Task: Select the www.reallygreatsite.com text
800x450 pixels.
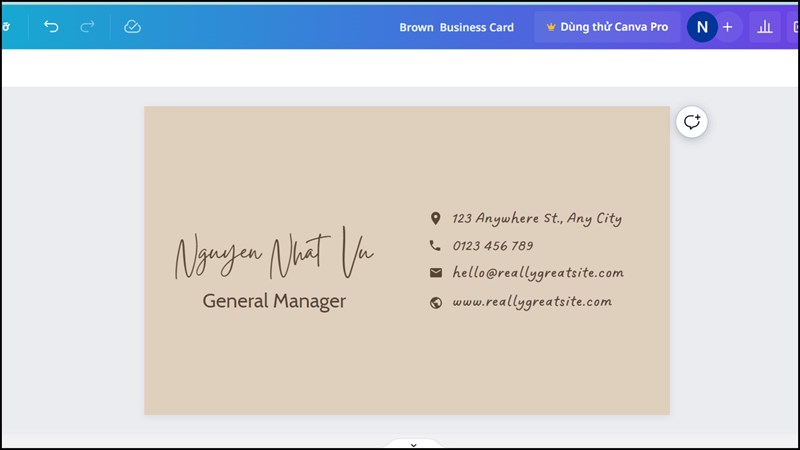Action: 532,302
